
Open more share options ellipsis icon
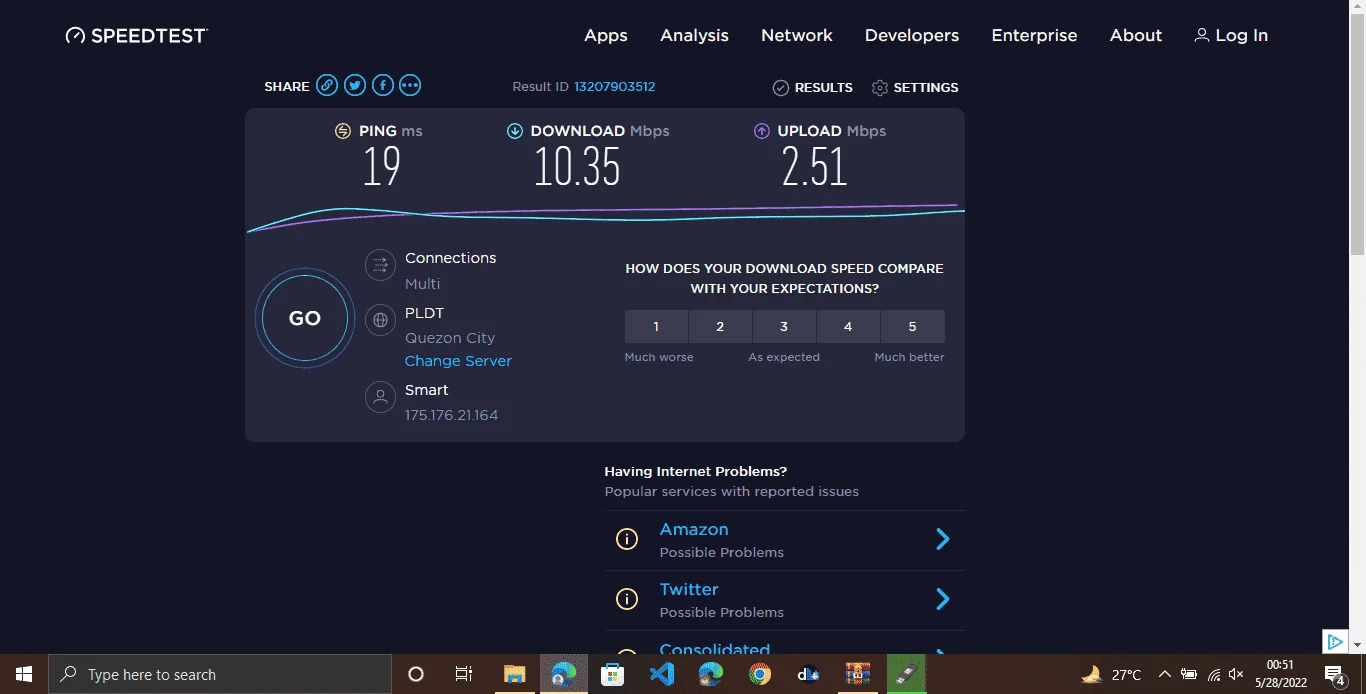pyautogui.click(x=410, y=86)
